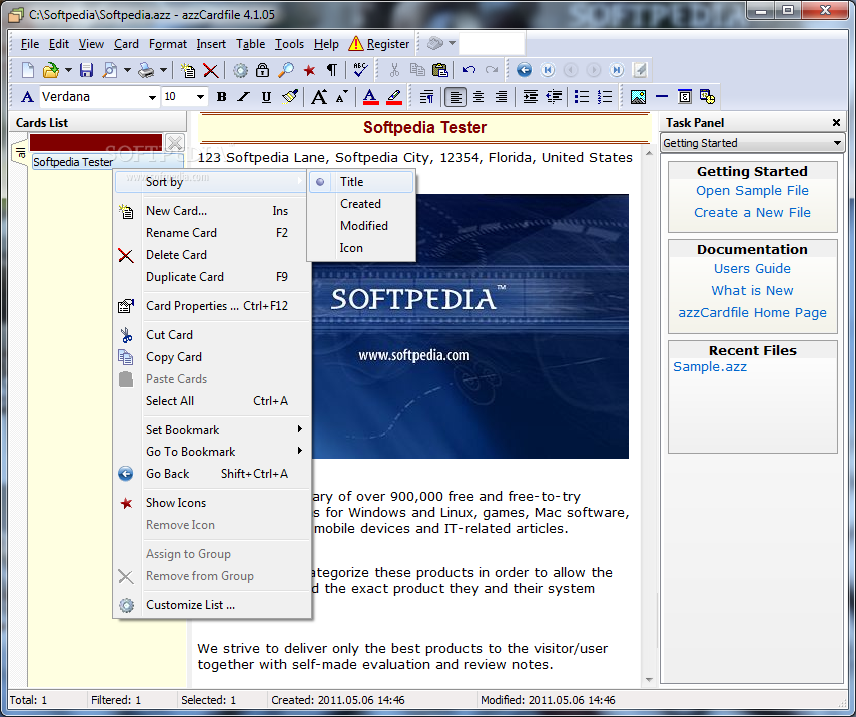Open the Customize List menu entry

pos(212,605)
